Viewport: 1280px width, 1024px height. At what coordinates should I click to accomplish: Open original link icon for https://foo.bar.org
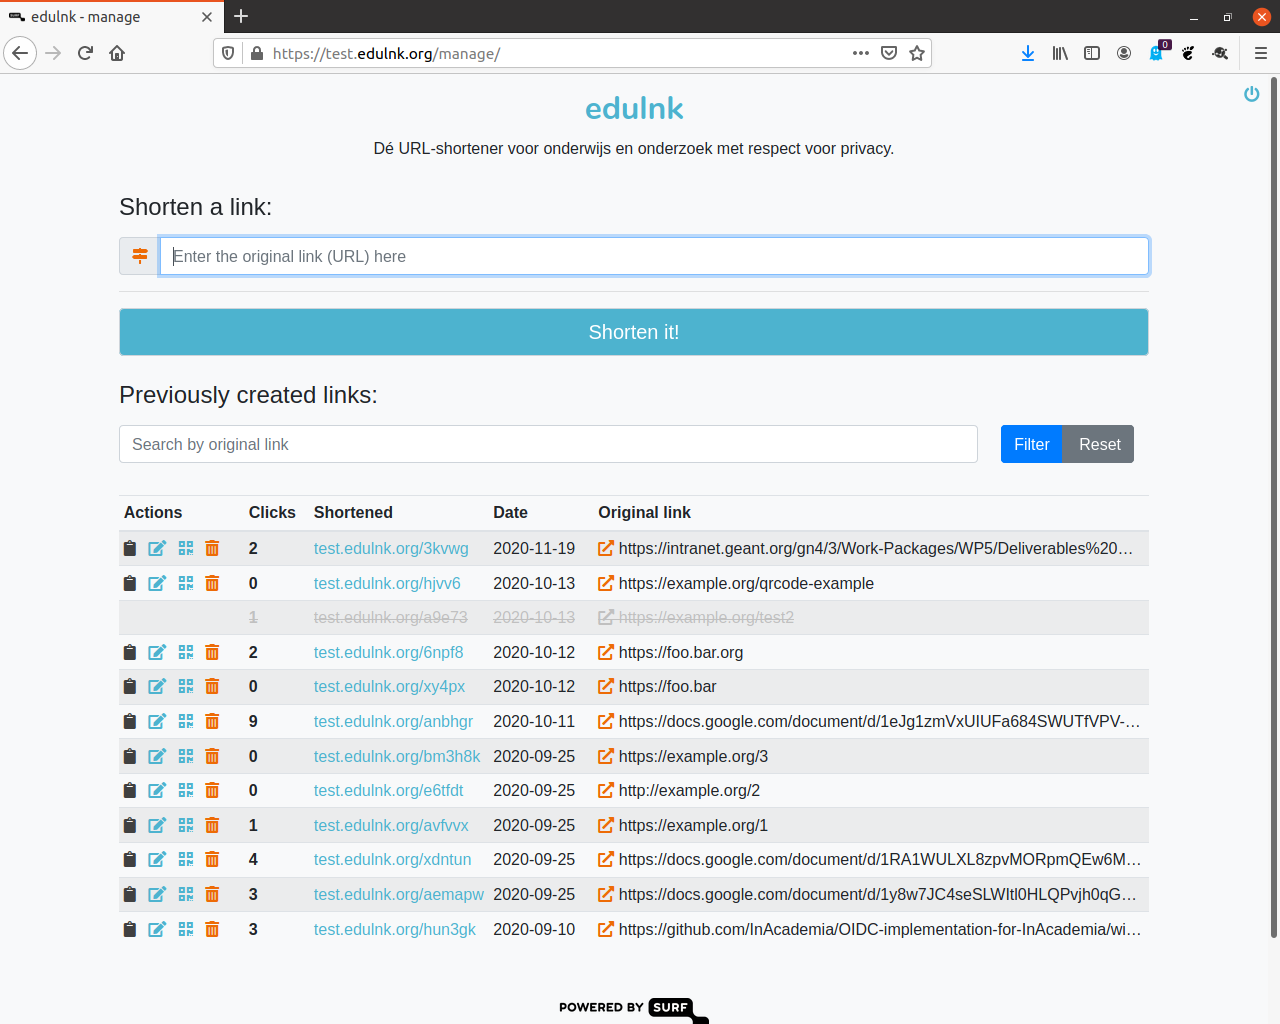[x=605, y=652]
